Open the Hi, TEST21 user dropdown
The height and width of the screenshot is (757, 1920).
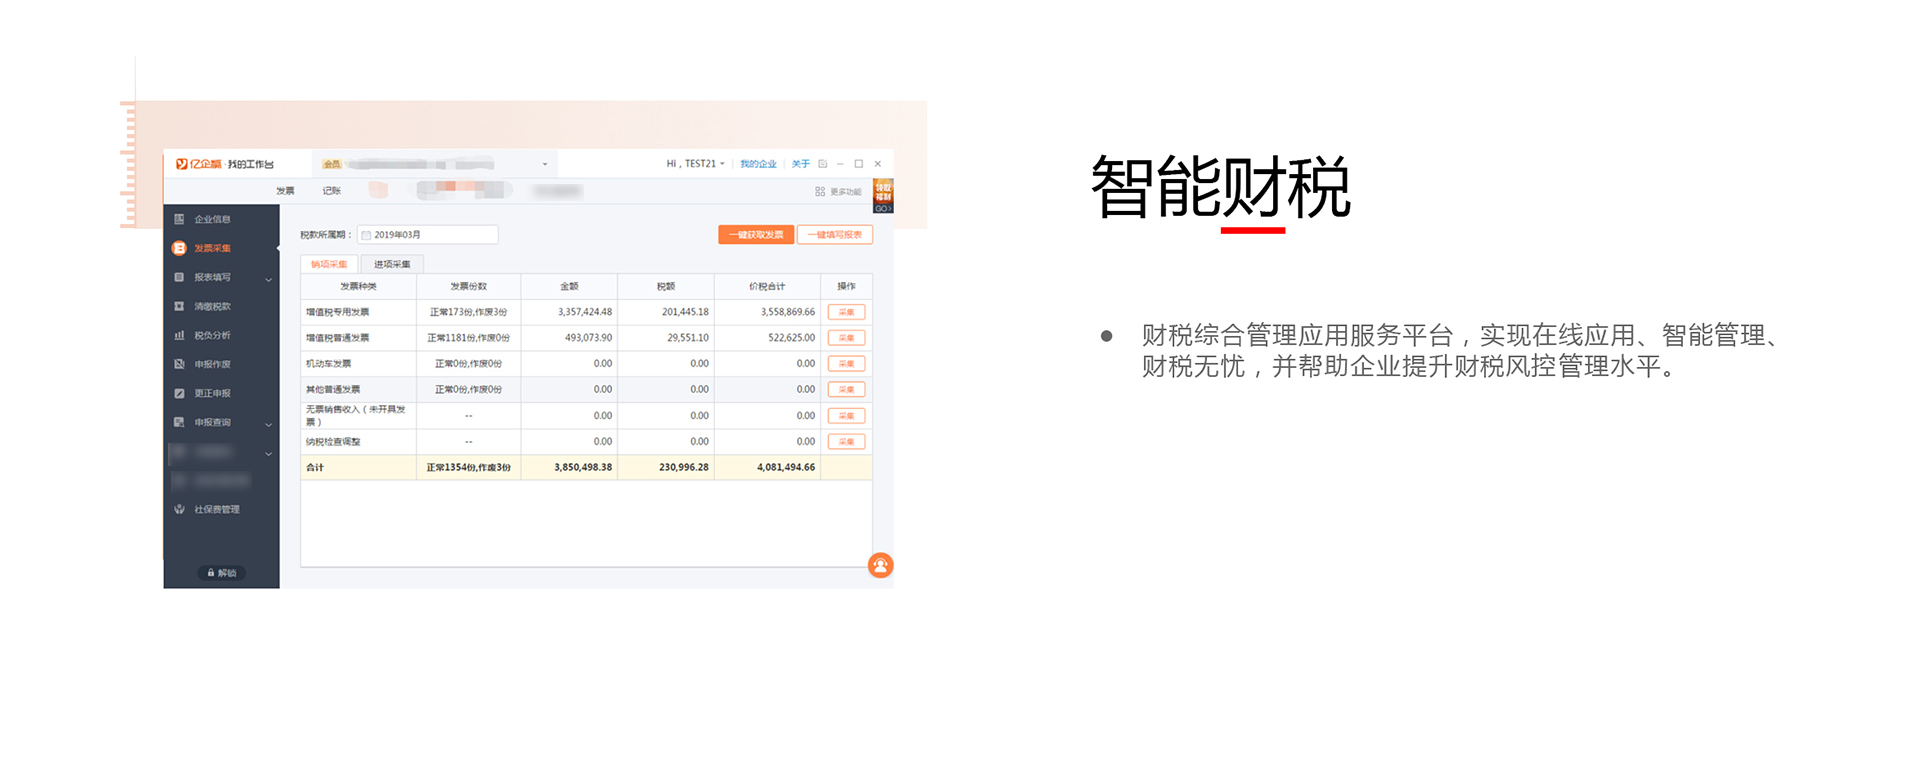tap(695, 164)
